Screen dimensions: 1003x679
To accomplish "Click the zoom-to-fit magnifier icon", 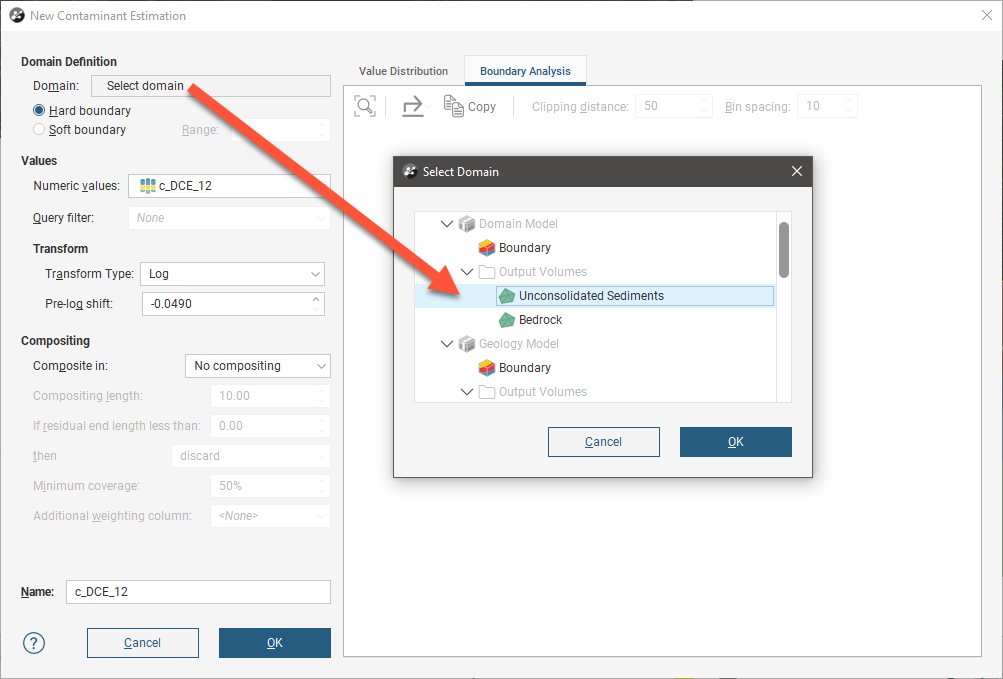I will (365, 106).
